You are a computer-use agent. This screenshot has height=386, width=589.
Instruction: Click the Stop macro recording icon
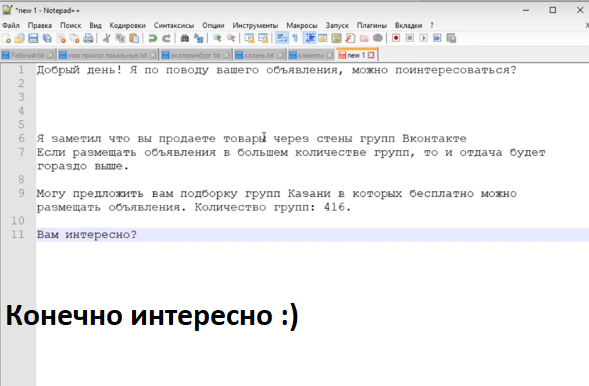(410, 38)
